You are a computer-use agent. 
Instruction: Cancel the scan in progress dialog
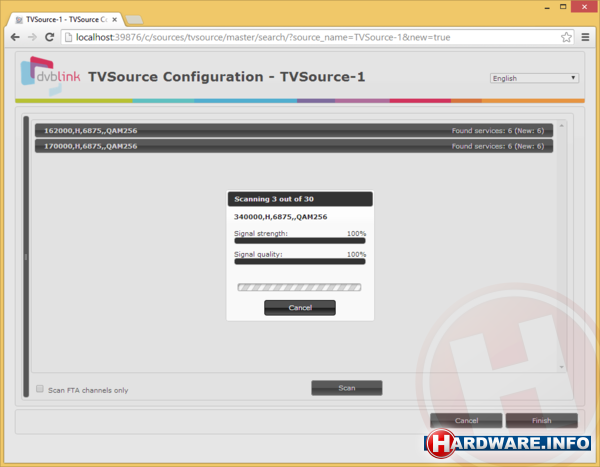pos(299,308)
